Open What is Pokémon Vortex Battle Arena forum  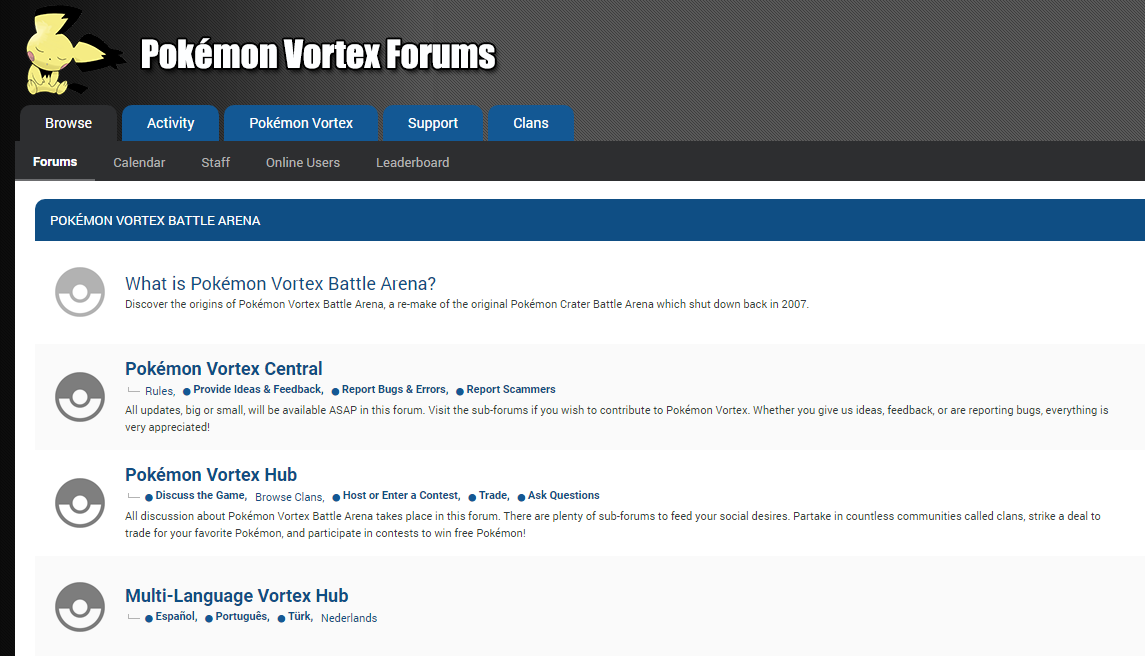[280, 283]
